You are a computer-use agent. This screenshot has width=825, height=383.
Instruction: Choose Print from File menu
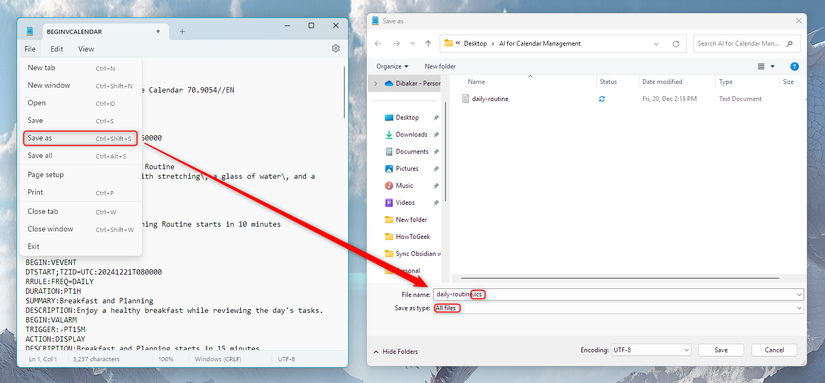click(x=81, y=193)
